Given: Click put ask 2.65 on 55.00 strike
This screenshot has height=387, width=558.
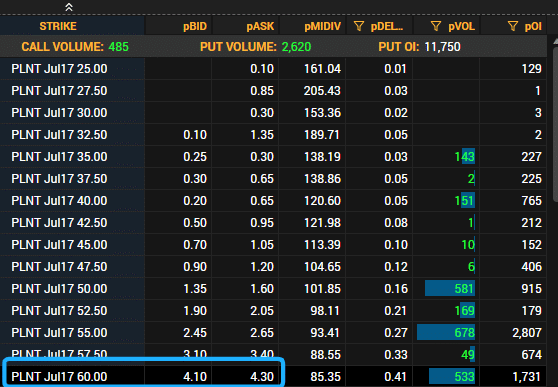Looking at the screenshot, I should coord(262,333).
